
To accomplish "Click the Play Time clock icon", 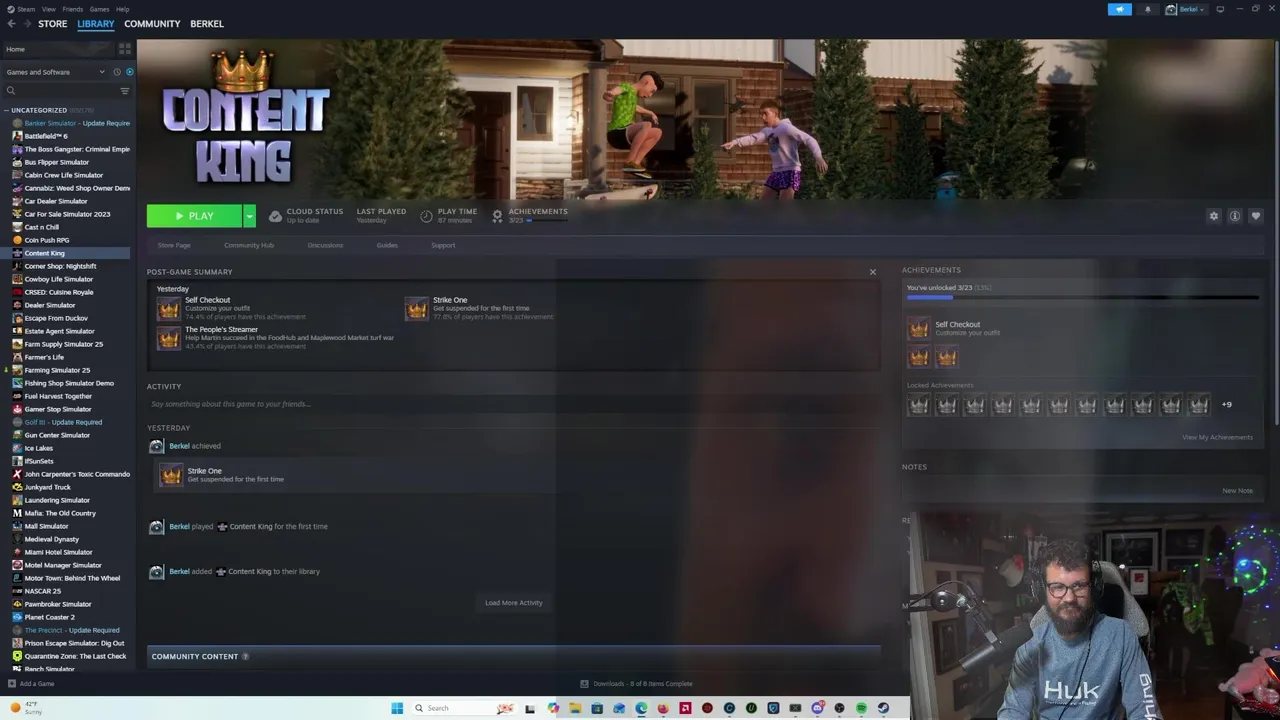I will (427, 216).
